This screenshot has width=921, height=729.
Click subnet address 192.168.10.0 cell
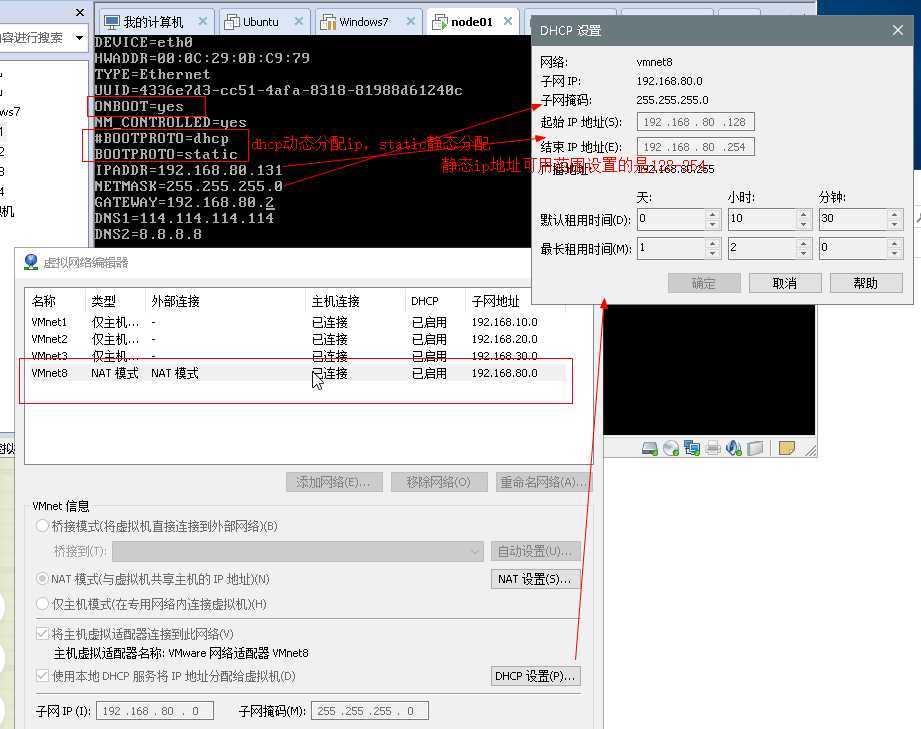(505, 322)
